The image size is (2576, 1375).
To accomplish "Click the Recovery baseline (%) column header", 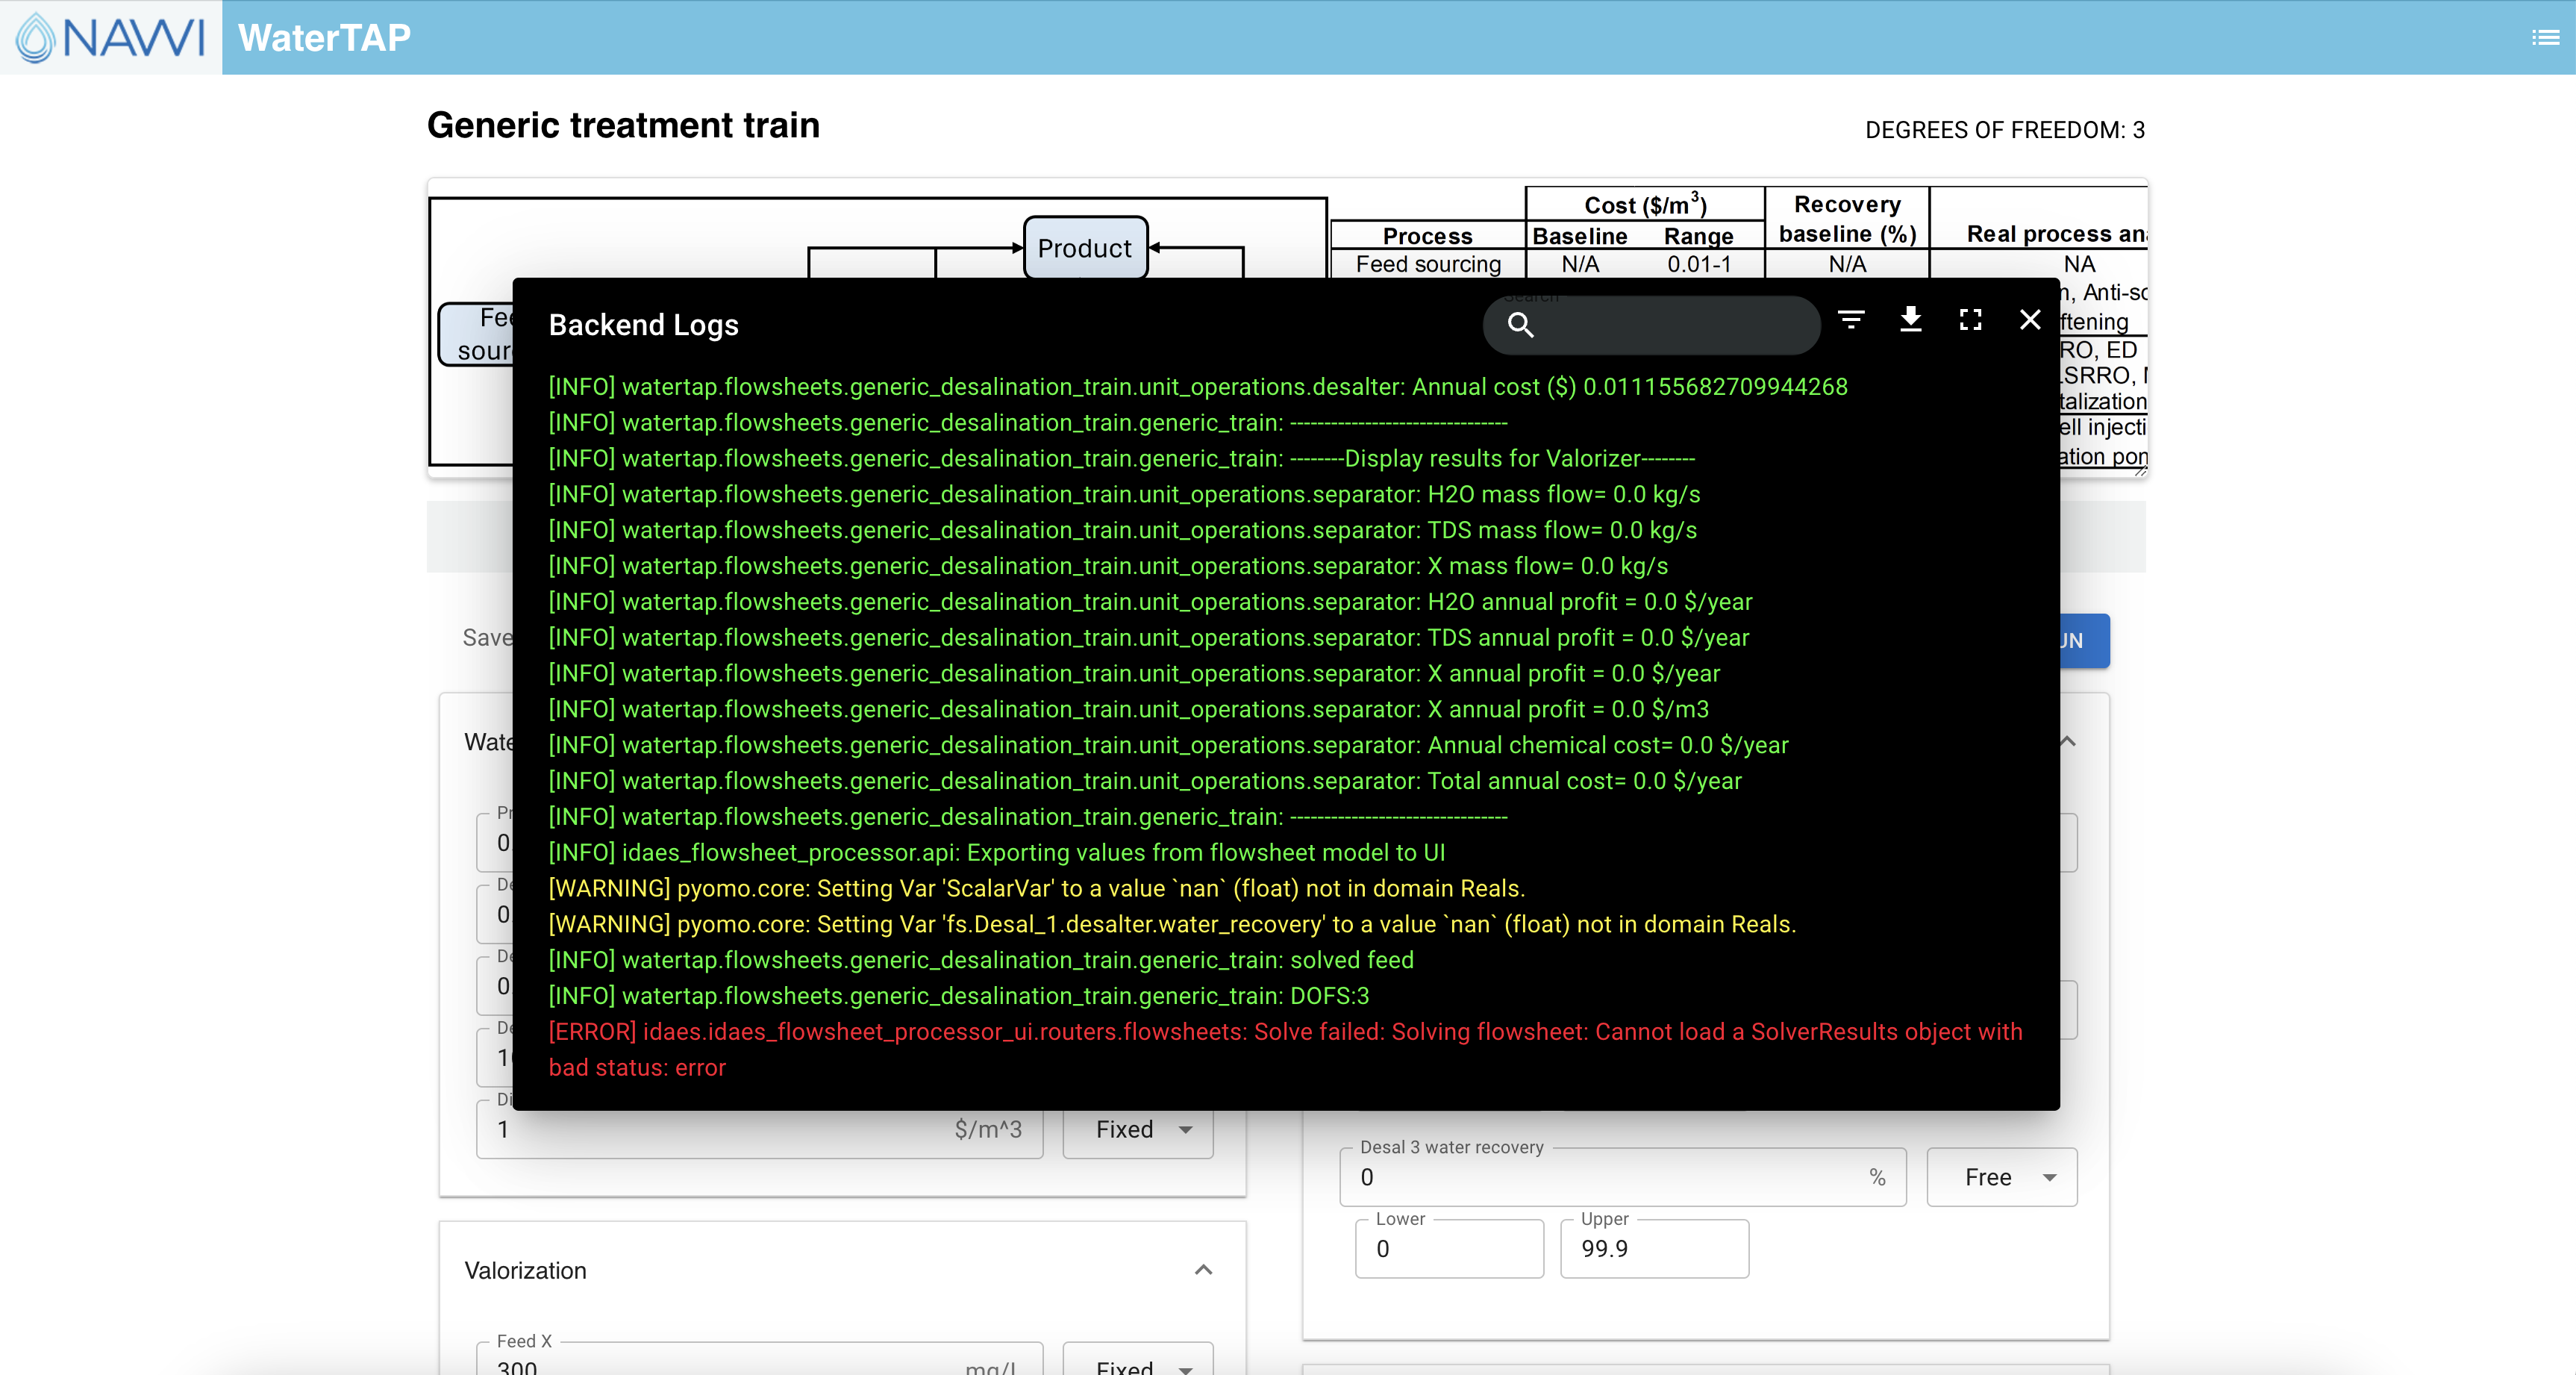I will pos(1847,219).
